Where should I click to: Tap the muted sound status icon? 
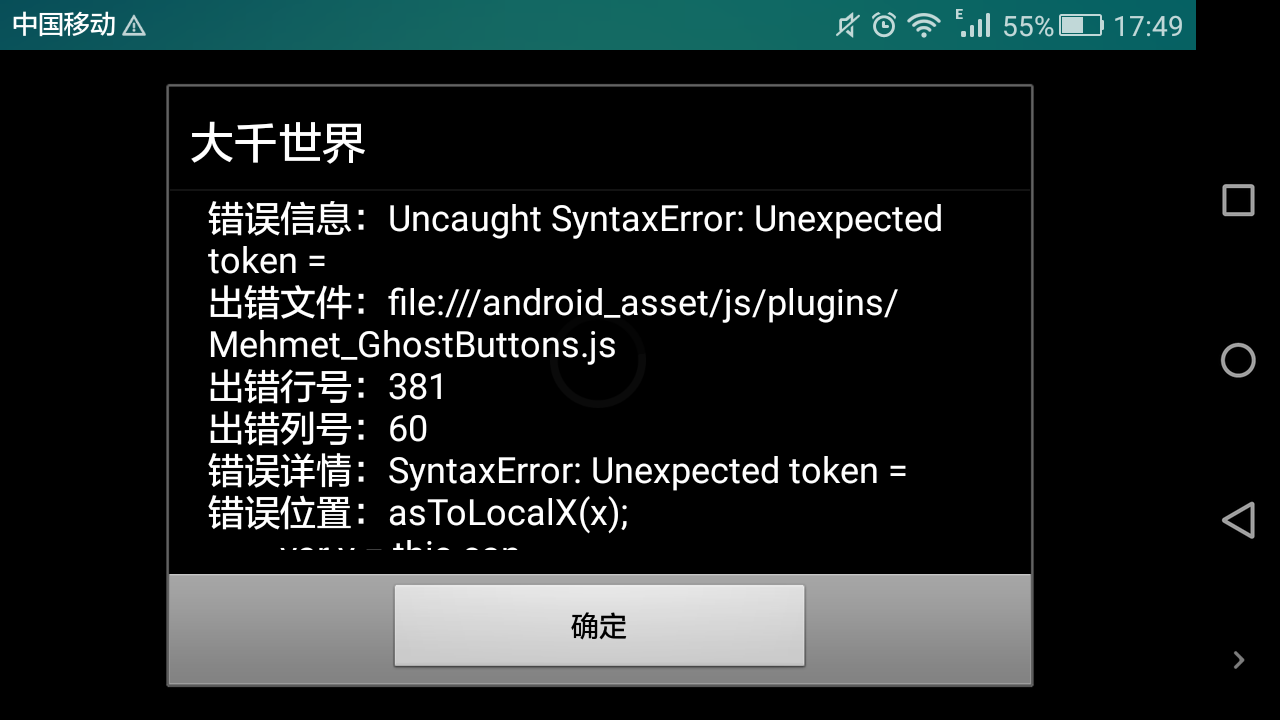pyautogui.click(x=847, y=25)
